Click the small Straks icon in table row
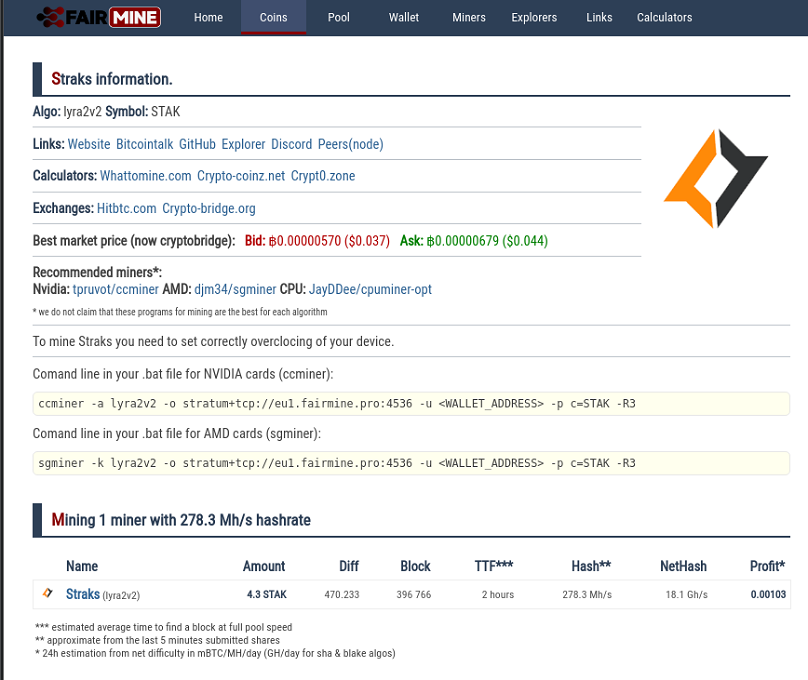Viewport: 808px width, 680px height. tap(47, 593)
